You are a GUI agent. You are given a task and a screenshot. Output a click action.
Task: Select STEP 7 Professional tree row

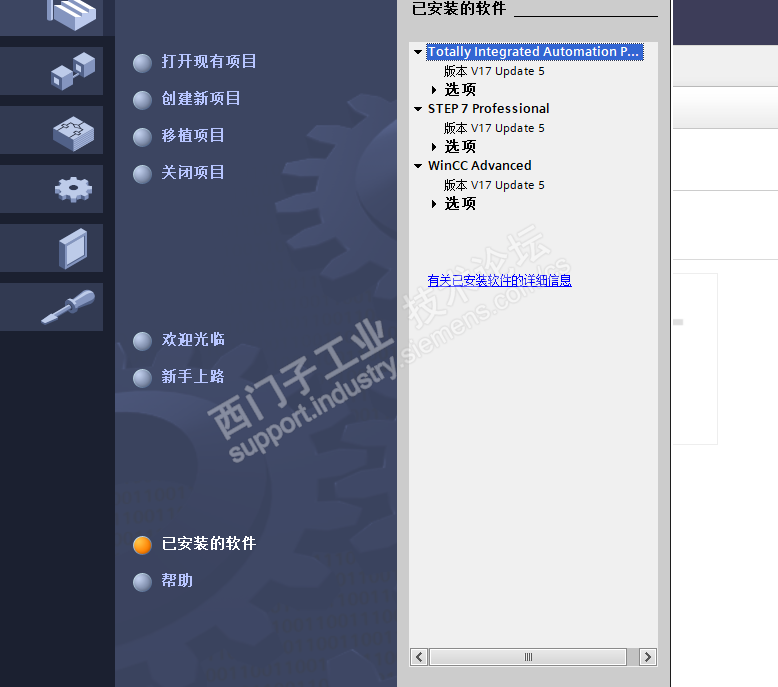coord(489,109)
